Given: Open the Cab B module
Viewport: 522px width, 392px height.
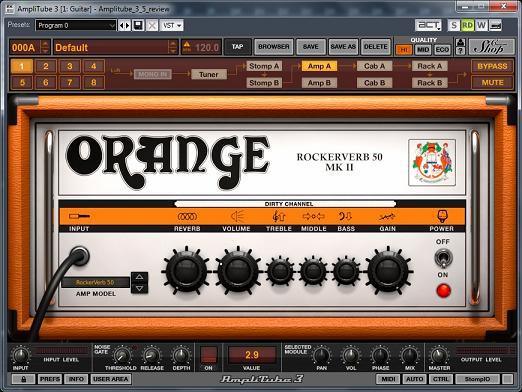Looking at the screenshot, I should 375,83.
